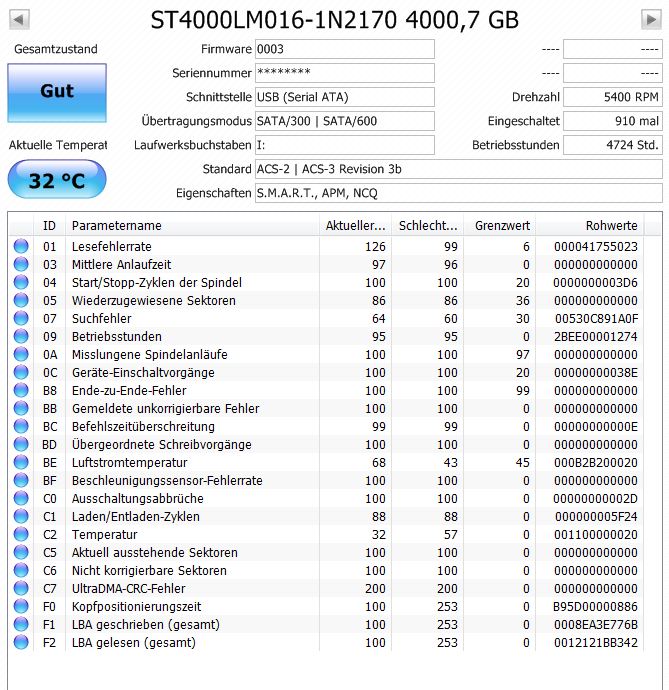669x690 pixels.
Task: Click the Standard field ACS-2 | ACS-3 Revision 3b
Action: (x=459, y=169)
